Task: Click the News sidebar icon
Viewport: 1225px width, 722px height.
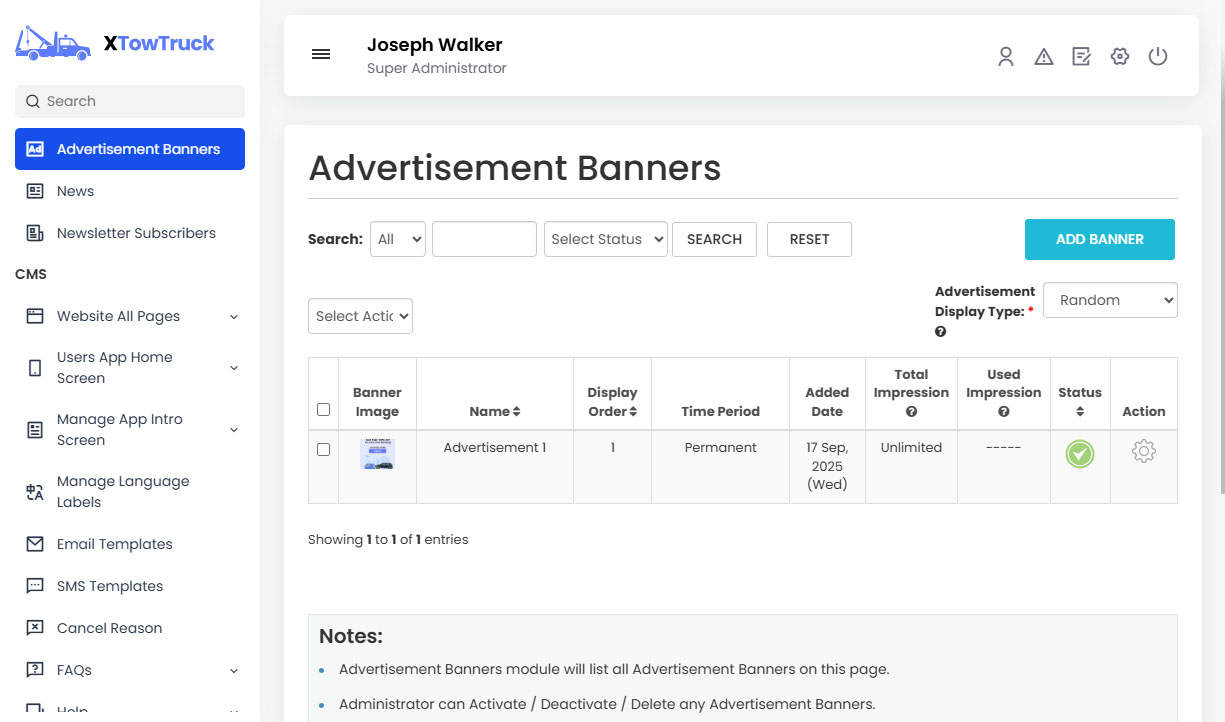Action: 34,191
